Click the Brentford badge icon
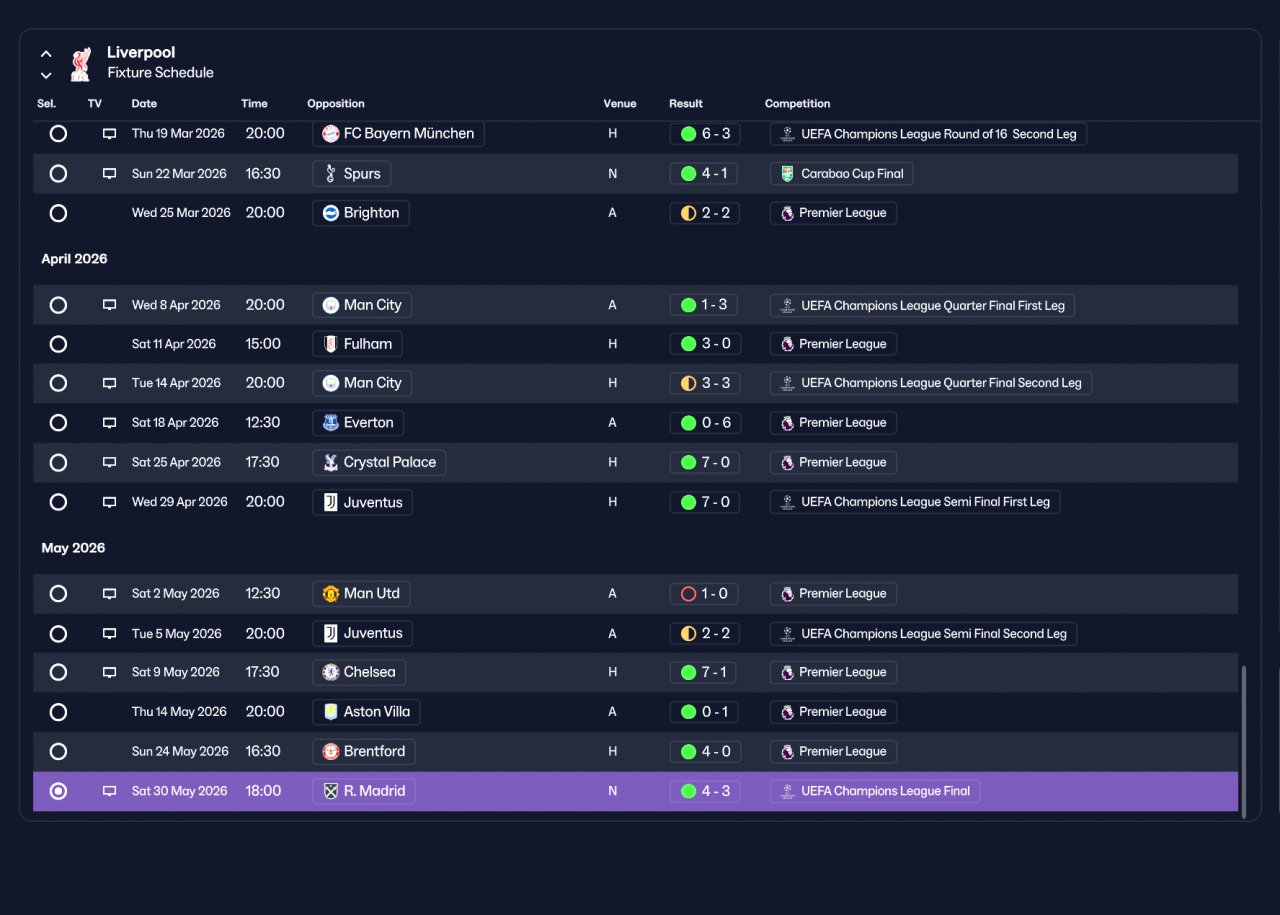 pos(331,752)
